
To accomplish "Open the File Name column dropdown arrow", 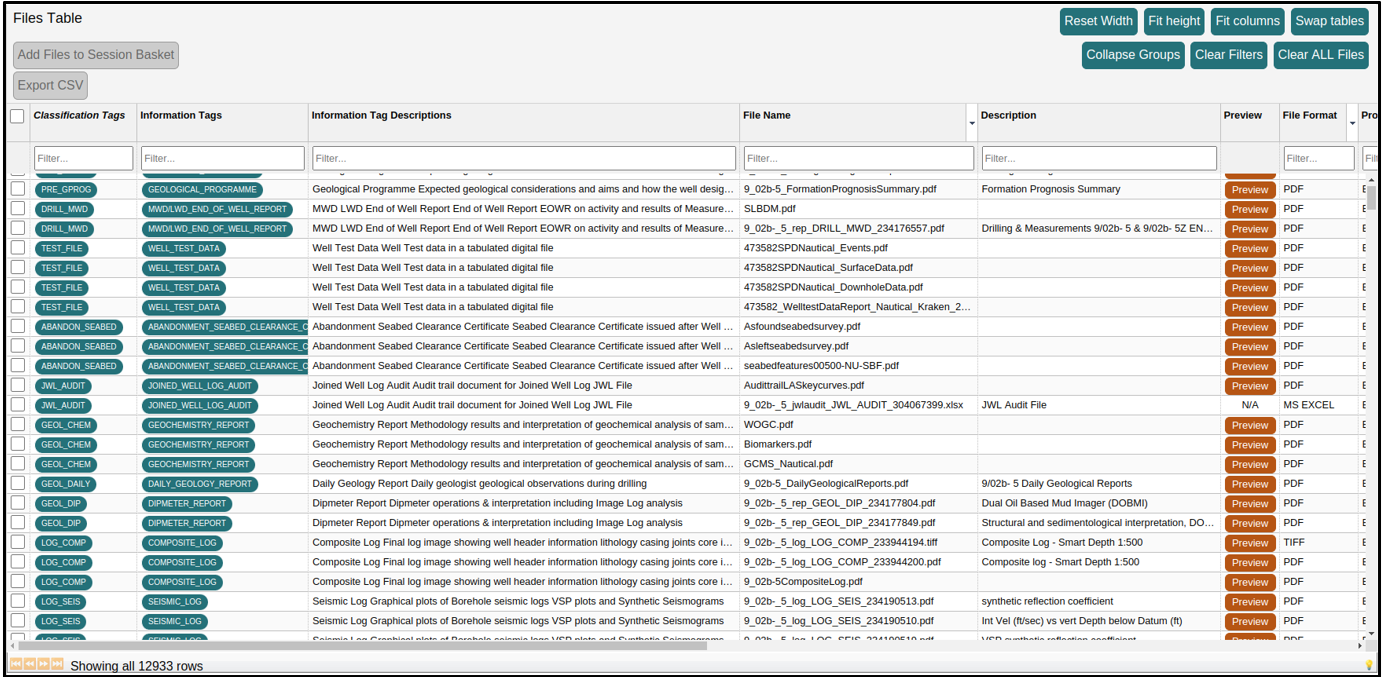I will [x=972, y=123].
